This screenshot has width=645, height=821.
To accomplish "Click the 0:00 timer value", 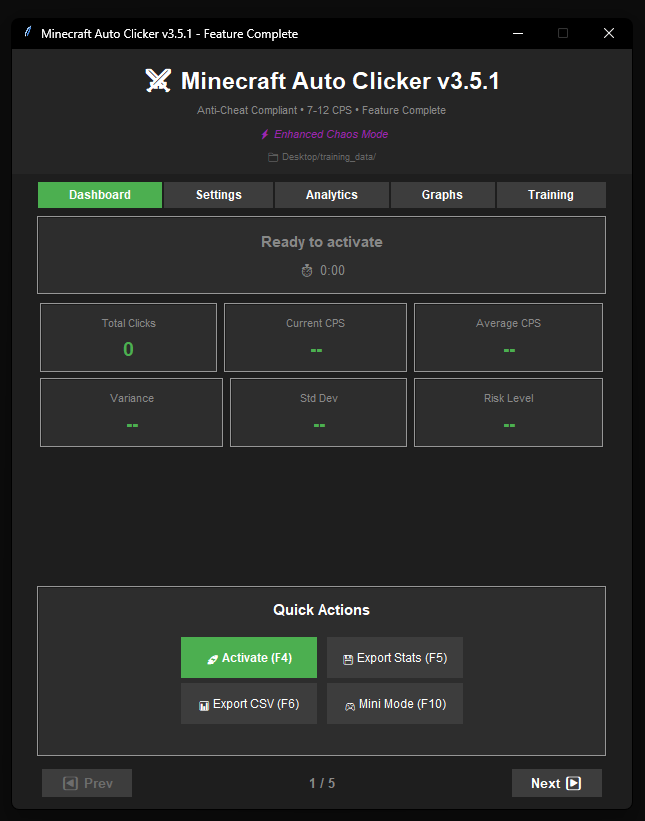I will [332, 271].
